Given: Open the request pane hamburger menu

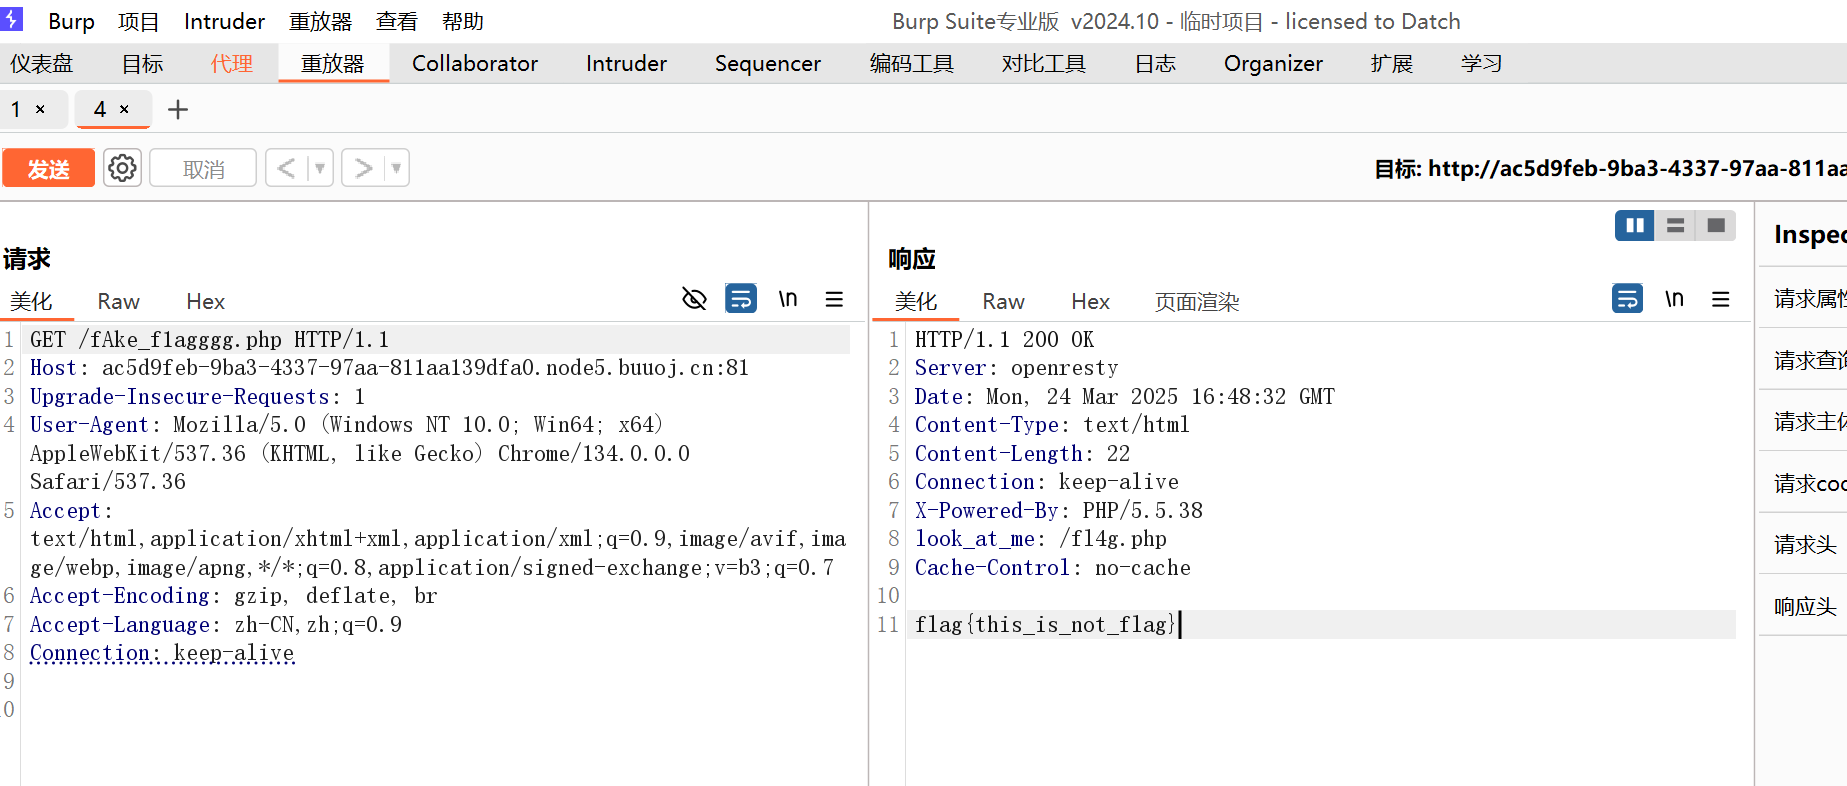Looking at the screenshot, I should point(834,299).
